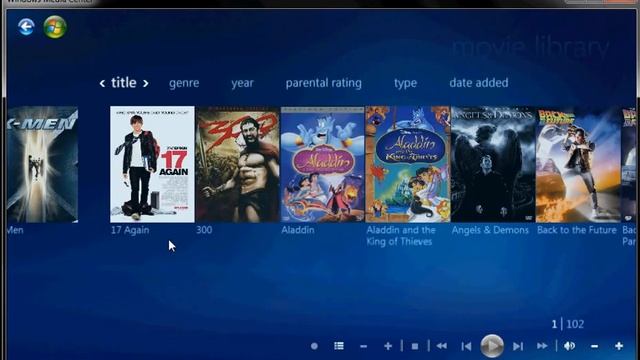Open the Angels & Demons cover
640x360 pixels.
point(493,164)
